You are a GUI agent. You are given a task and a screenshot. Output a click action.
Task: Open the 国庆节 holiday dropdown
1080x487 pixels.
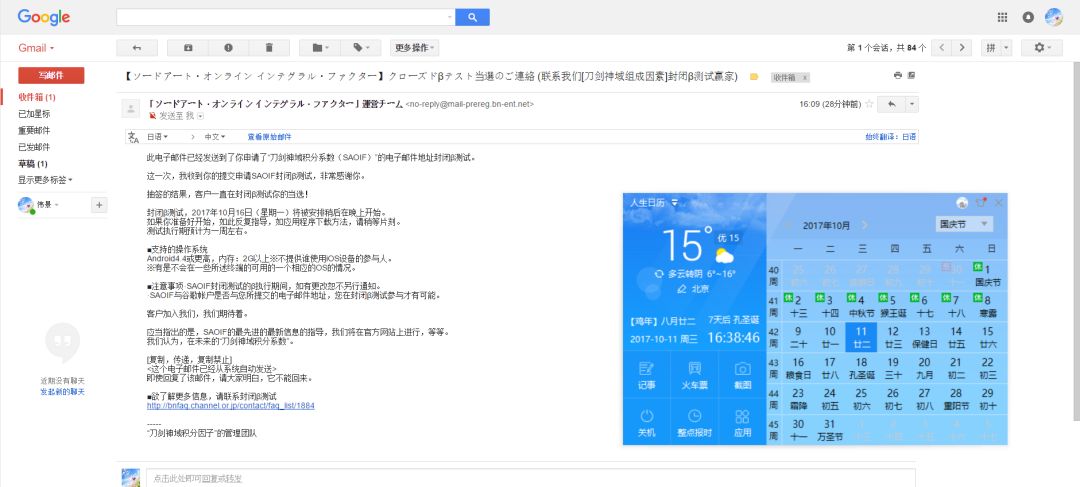tap(964, 224)
